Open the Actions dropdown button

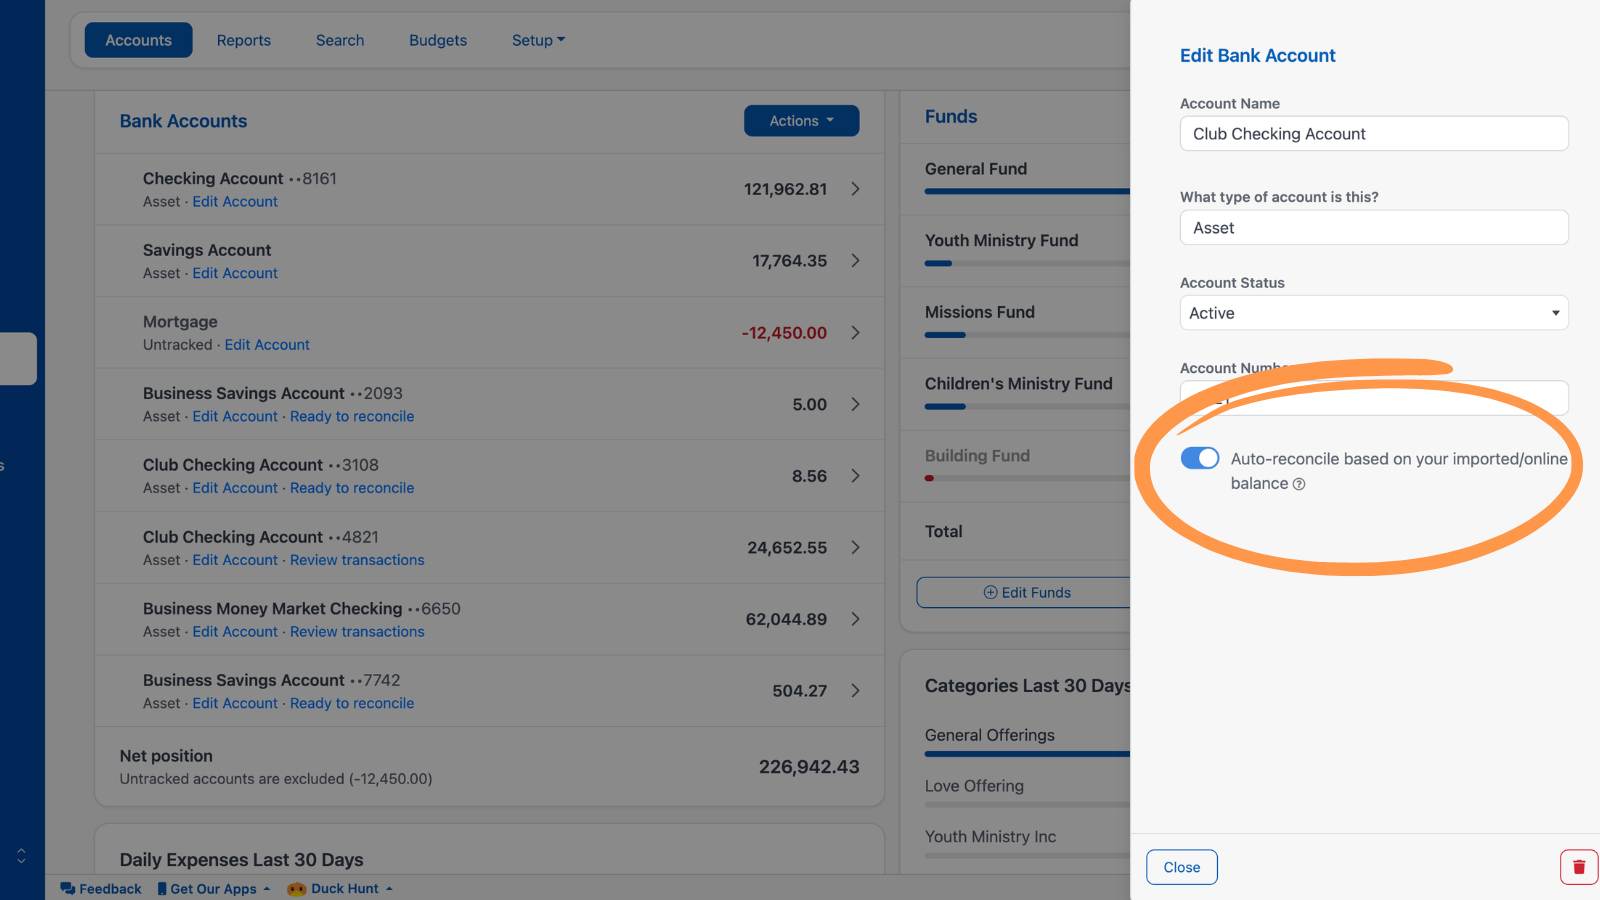tap(801, 121)
